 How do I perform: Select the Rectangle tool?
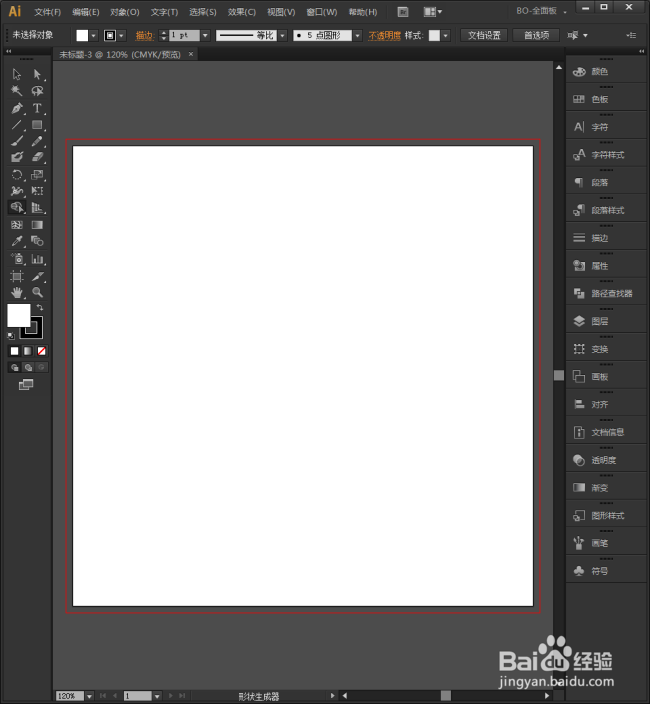point(37,125)
